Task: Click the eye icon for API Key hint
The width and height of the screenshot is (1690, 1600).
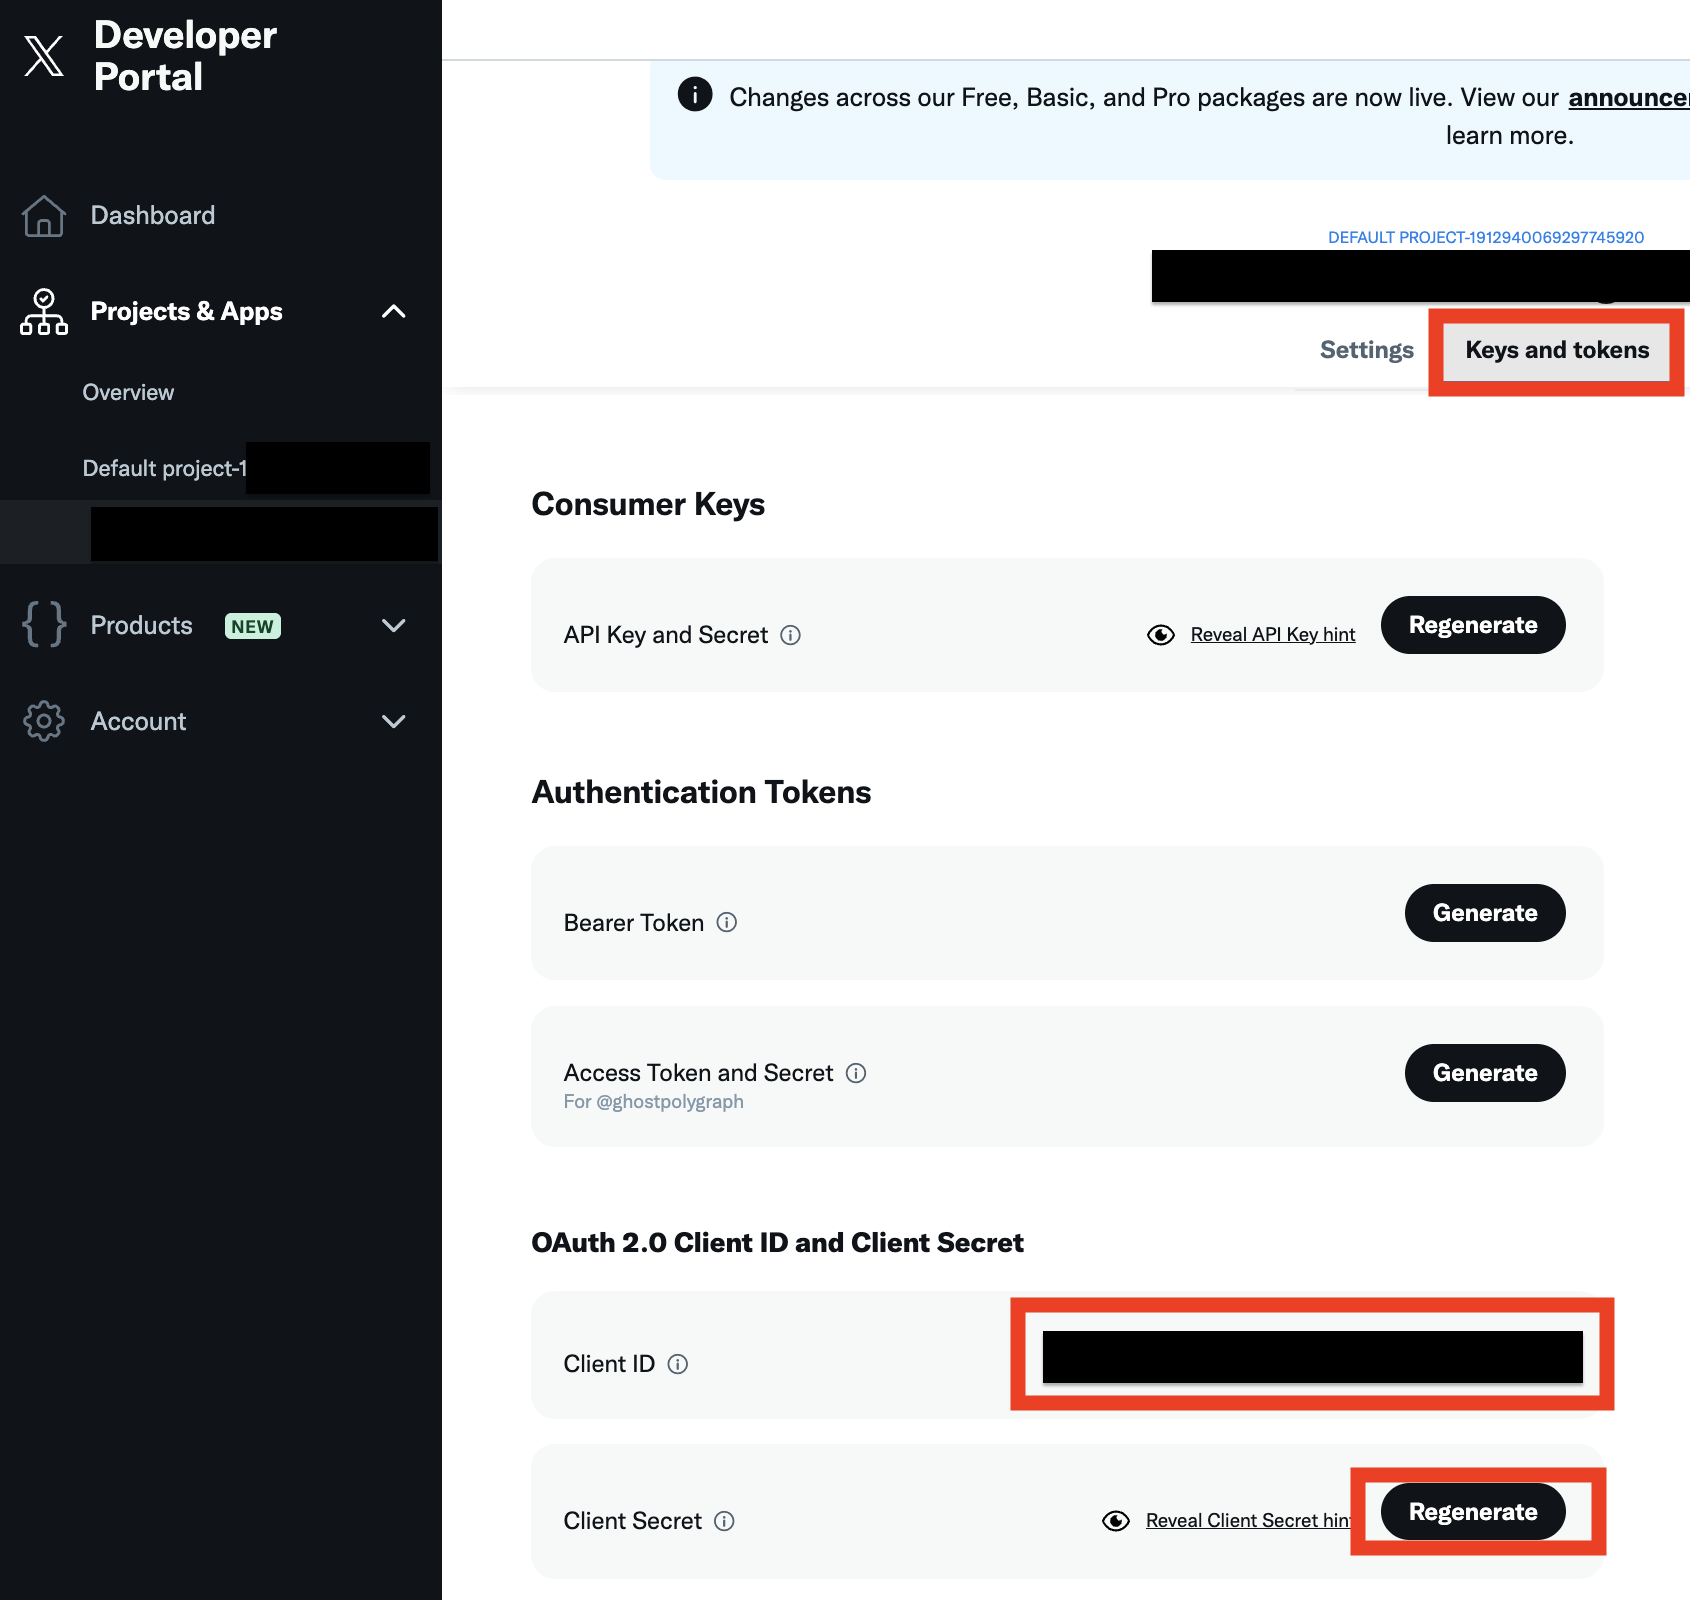Action: click(x=1161, y=635)
